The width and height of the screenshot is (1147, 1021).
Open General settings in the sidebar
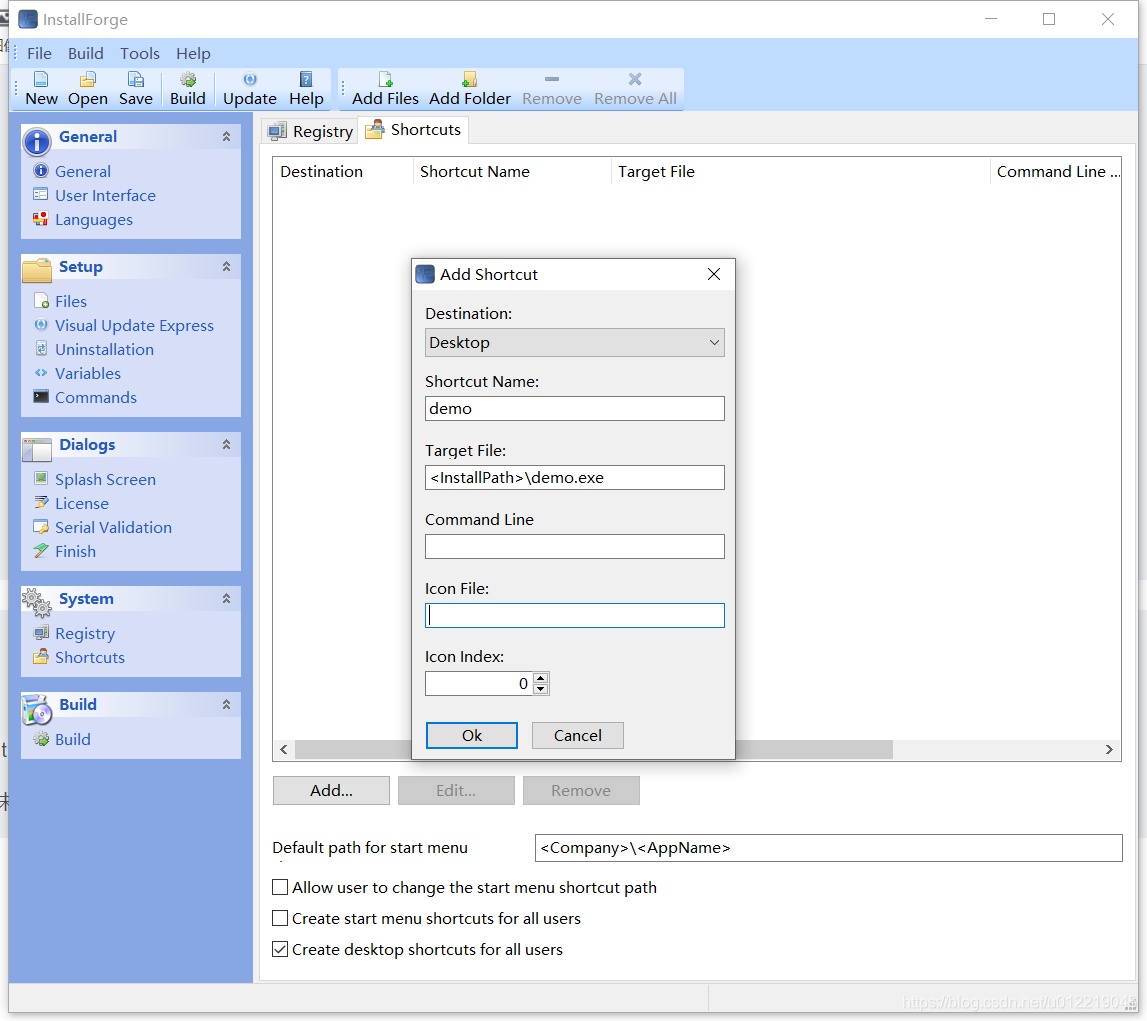pyautogui.click(x=83, y=171)
